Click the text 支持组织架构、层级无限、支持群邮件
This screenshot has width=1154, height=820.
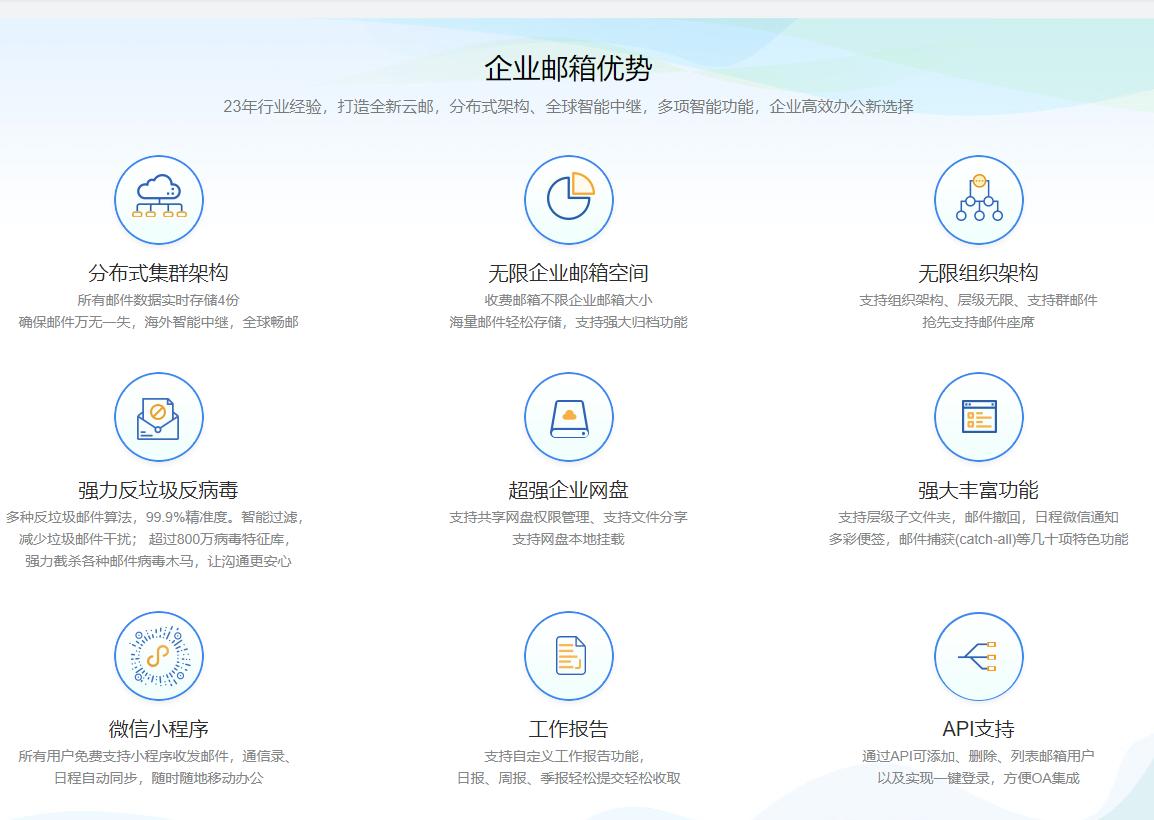(x=978, y=300)
